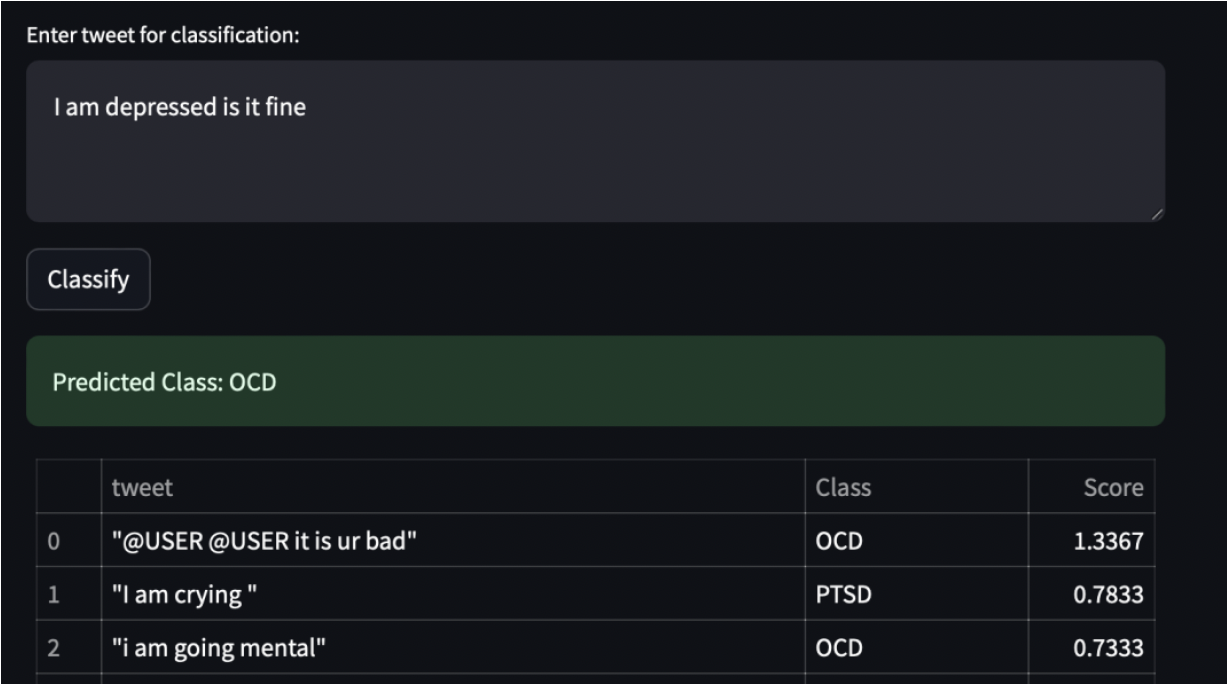
Task: Sort table by the Class column header
Action: tap(843, 488)
